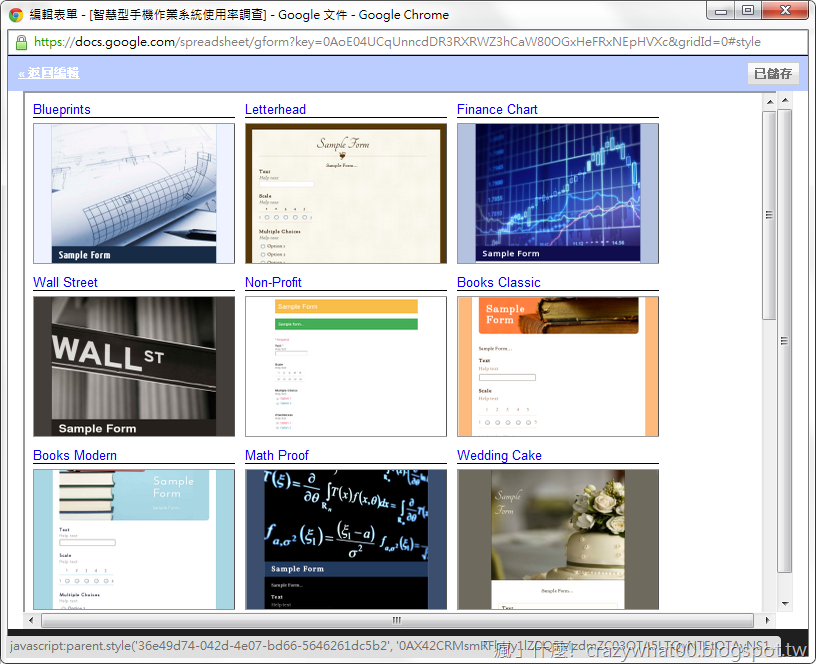Click outer page scrollbar down arrow
Screen dimensions: 816x664
pyautogui.click(x=785, y=604)
